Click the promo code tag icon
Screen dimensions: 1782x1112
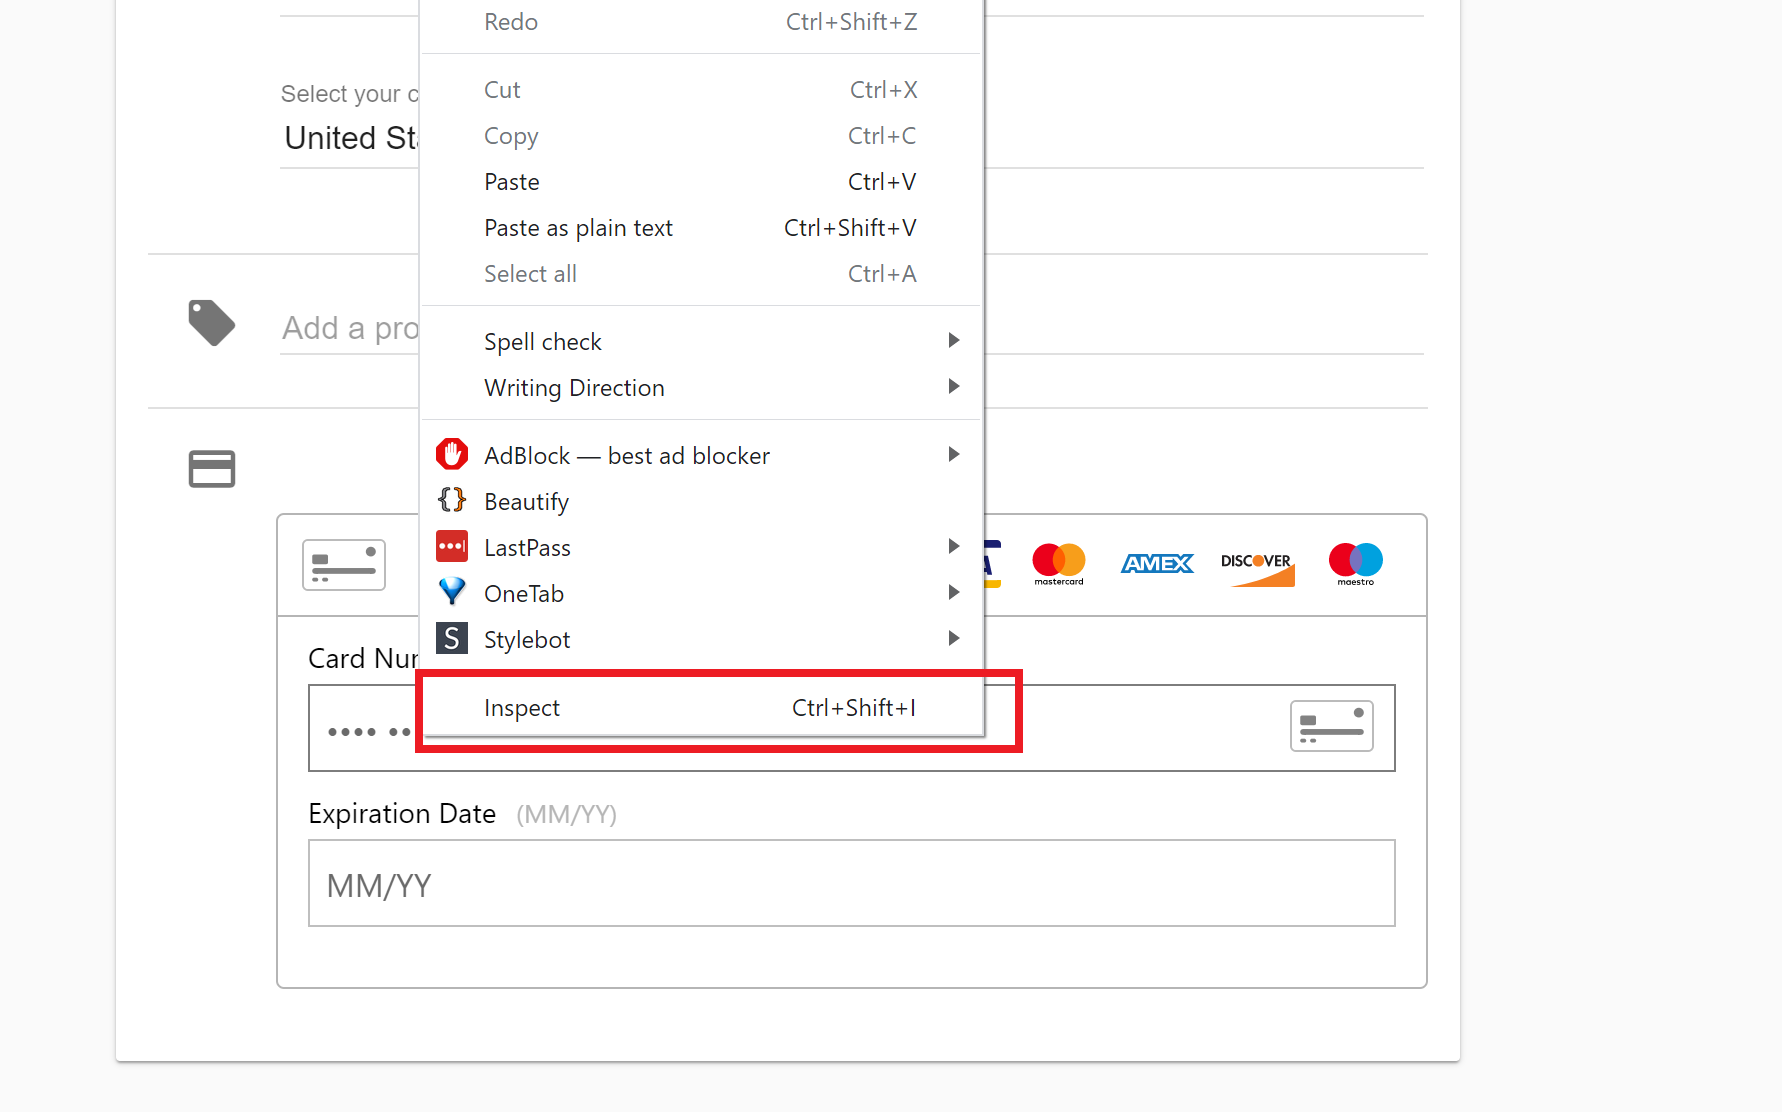click(212, 323)
